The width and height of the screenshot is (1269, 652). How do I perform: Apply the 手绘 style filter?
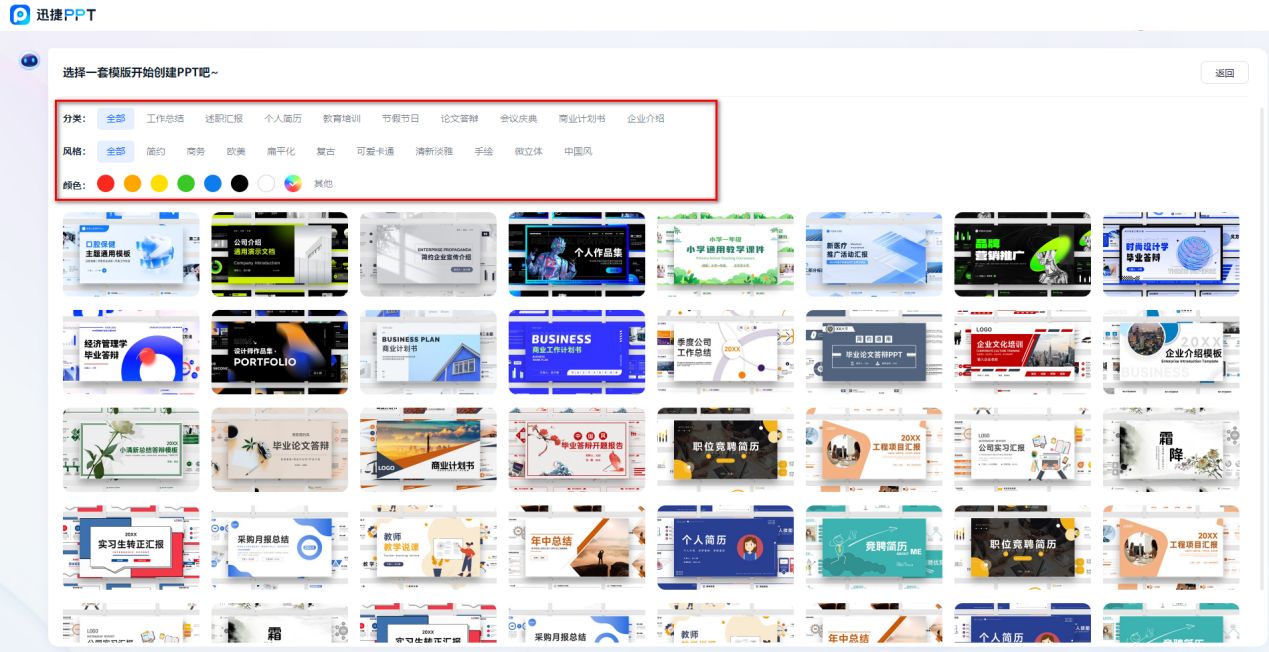(x=484, y=151)
